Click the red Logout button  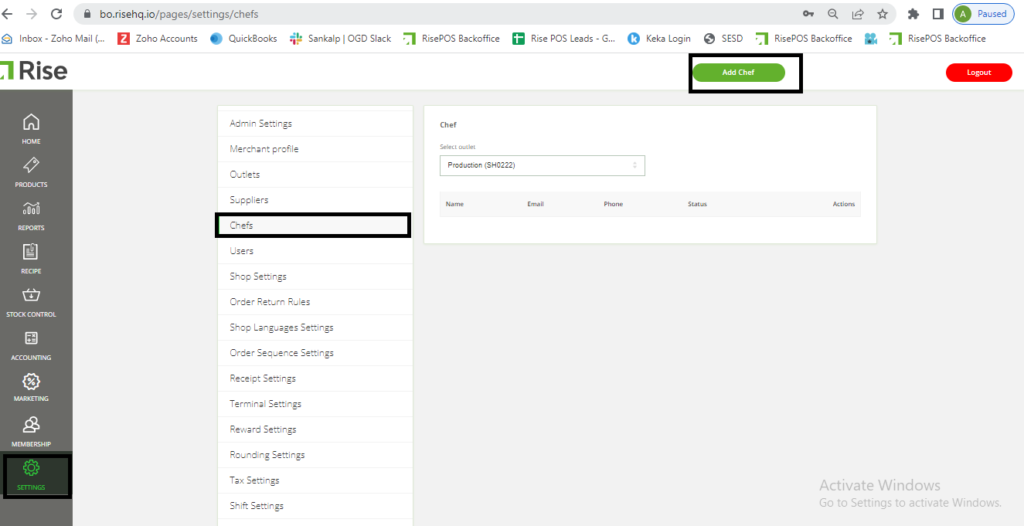click(978, 72)
